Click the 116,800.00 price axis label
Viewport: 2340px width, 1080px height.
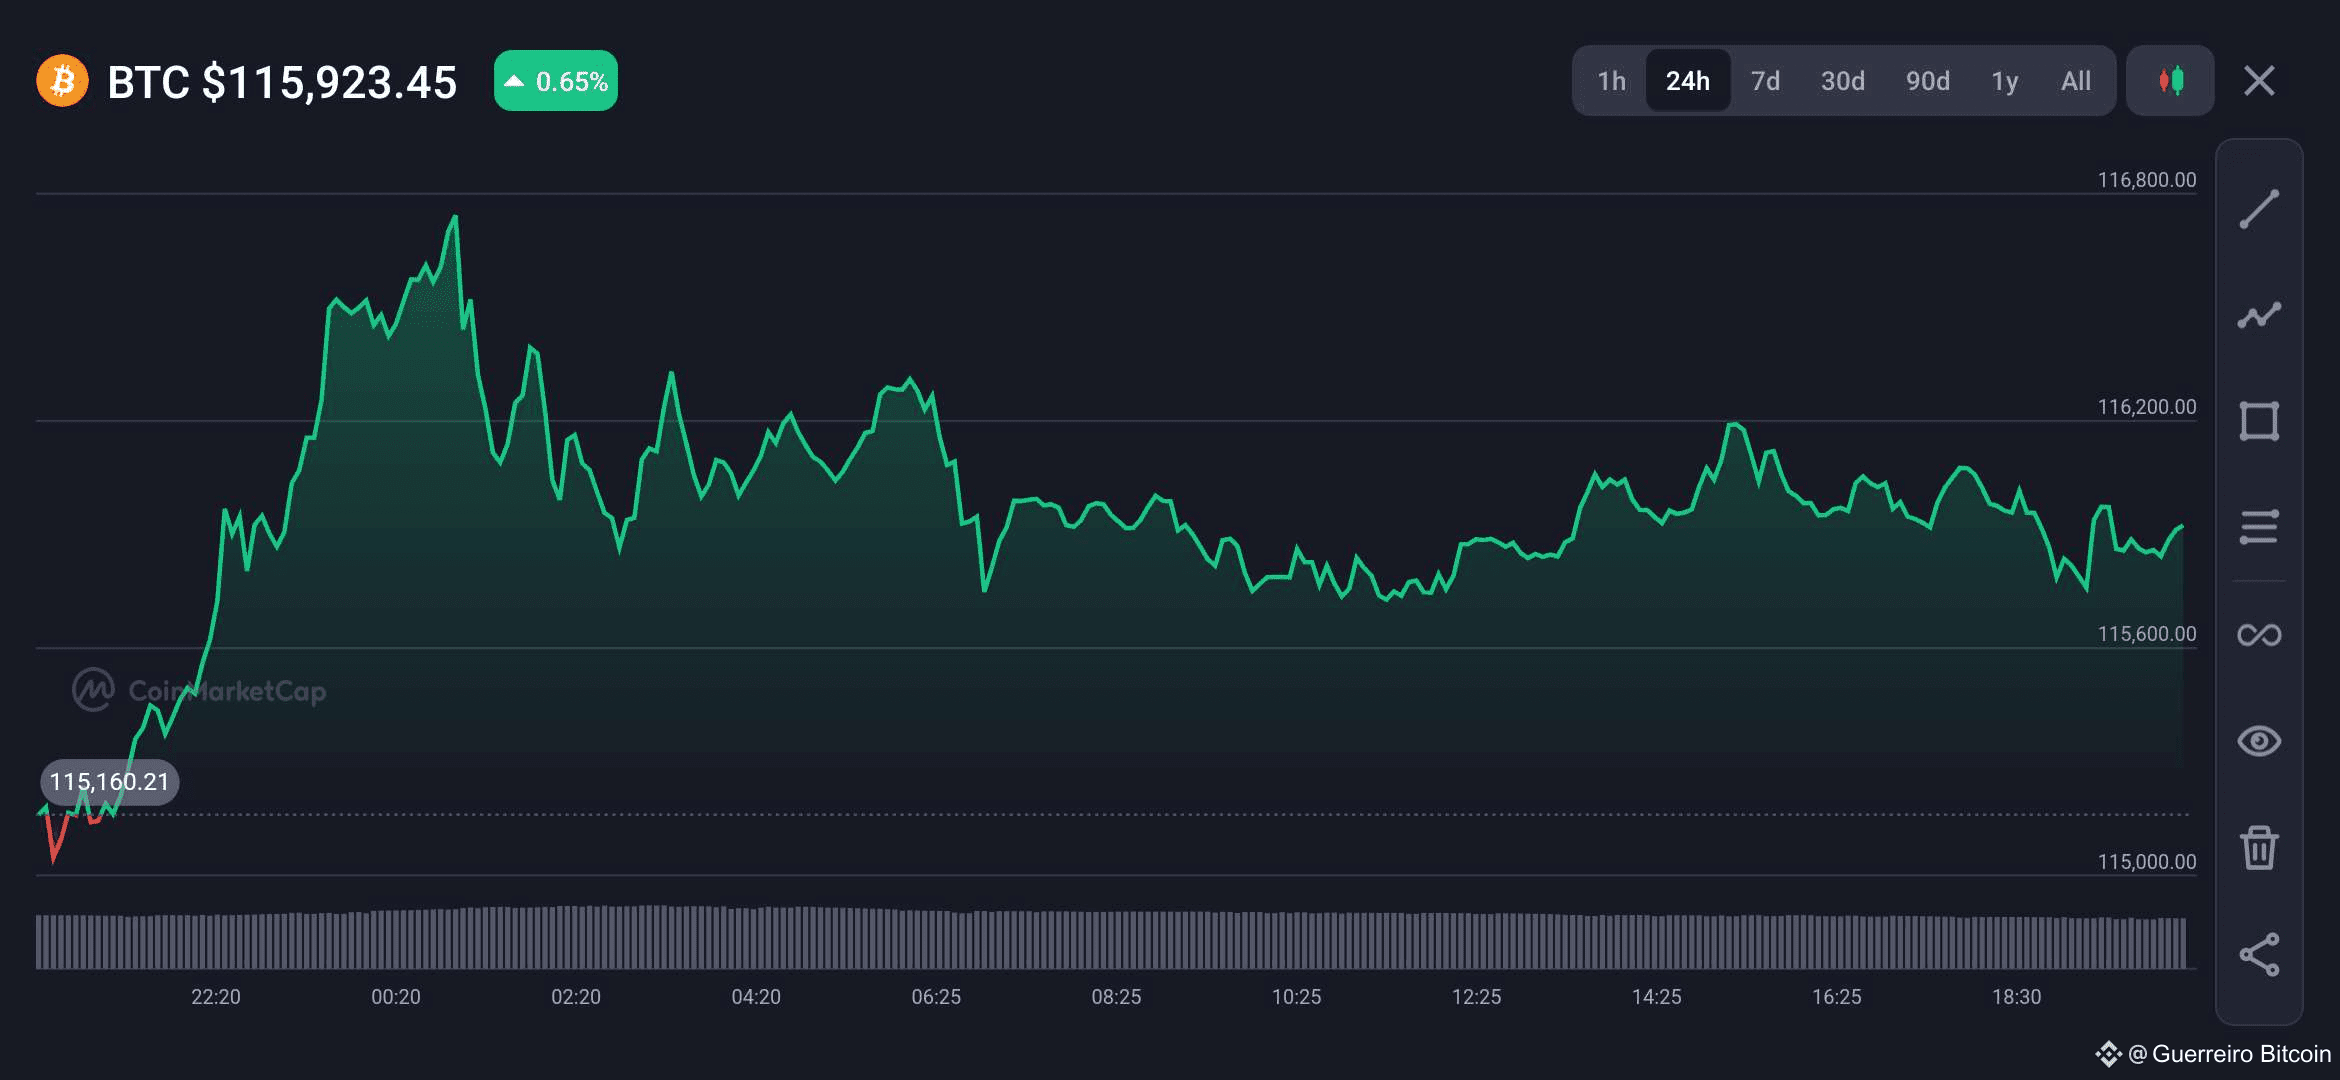click(2147, 180)
